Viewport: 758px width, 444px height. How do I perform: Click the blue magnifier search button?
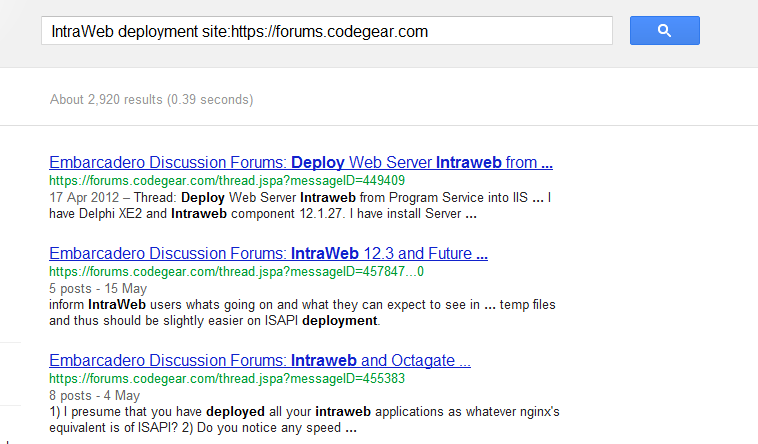pos(664,30)
